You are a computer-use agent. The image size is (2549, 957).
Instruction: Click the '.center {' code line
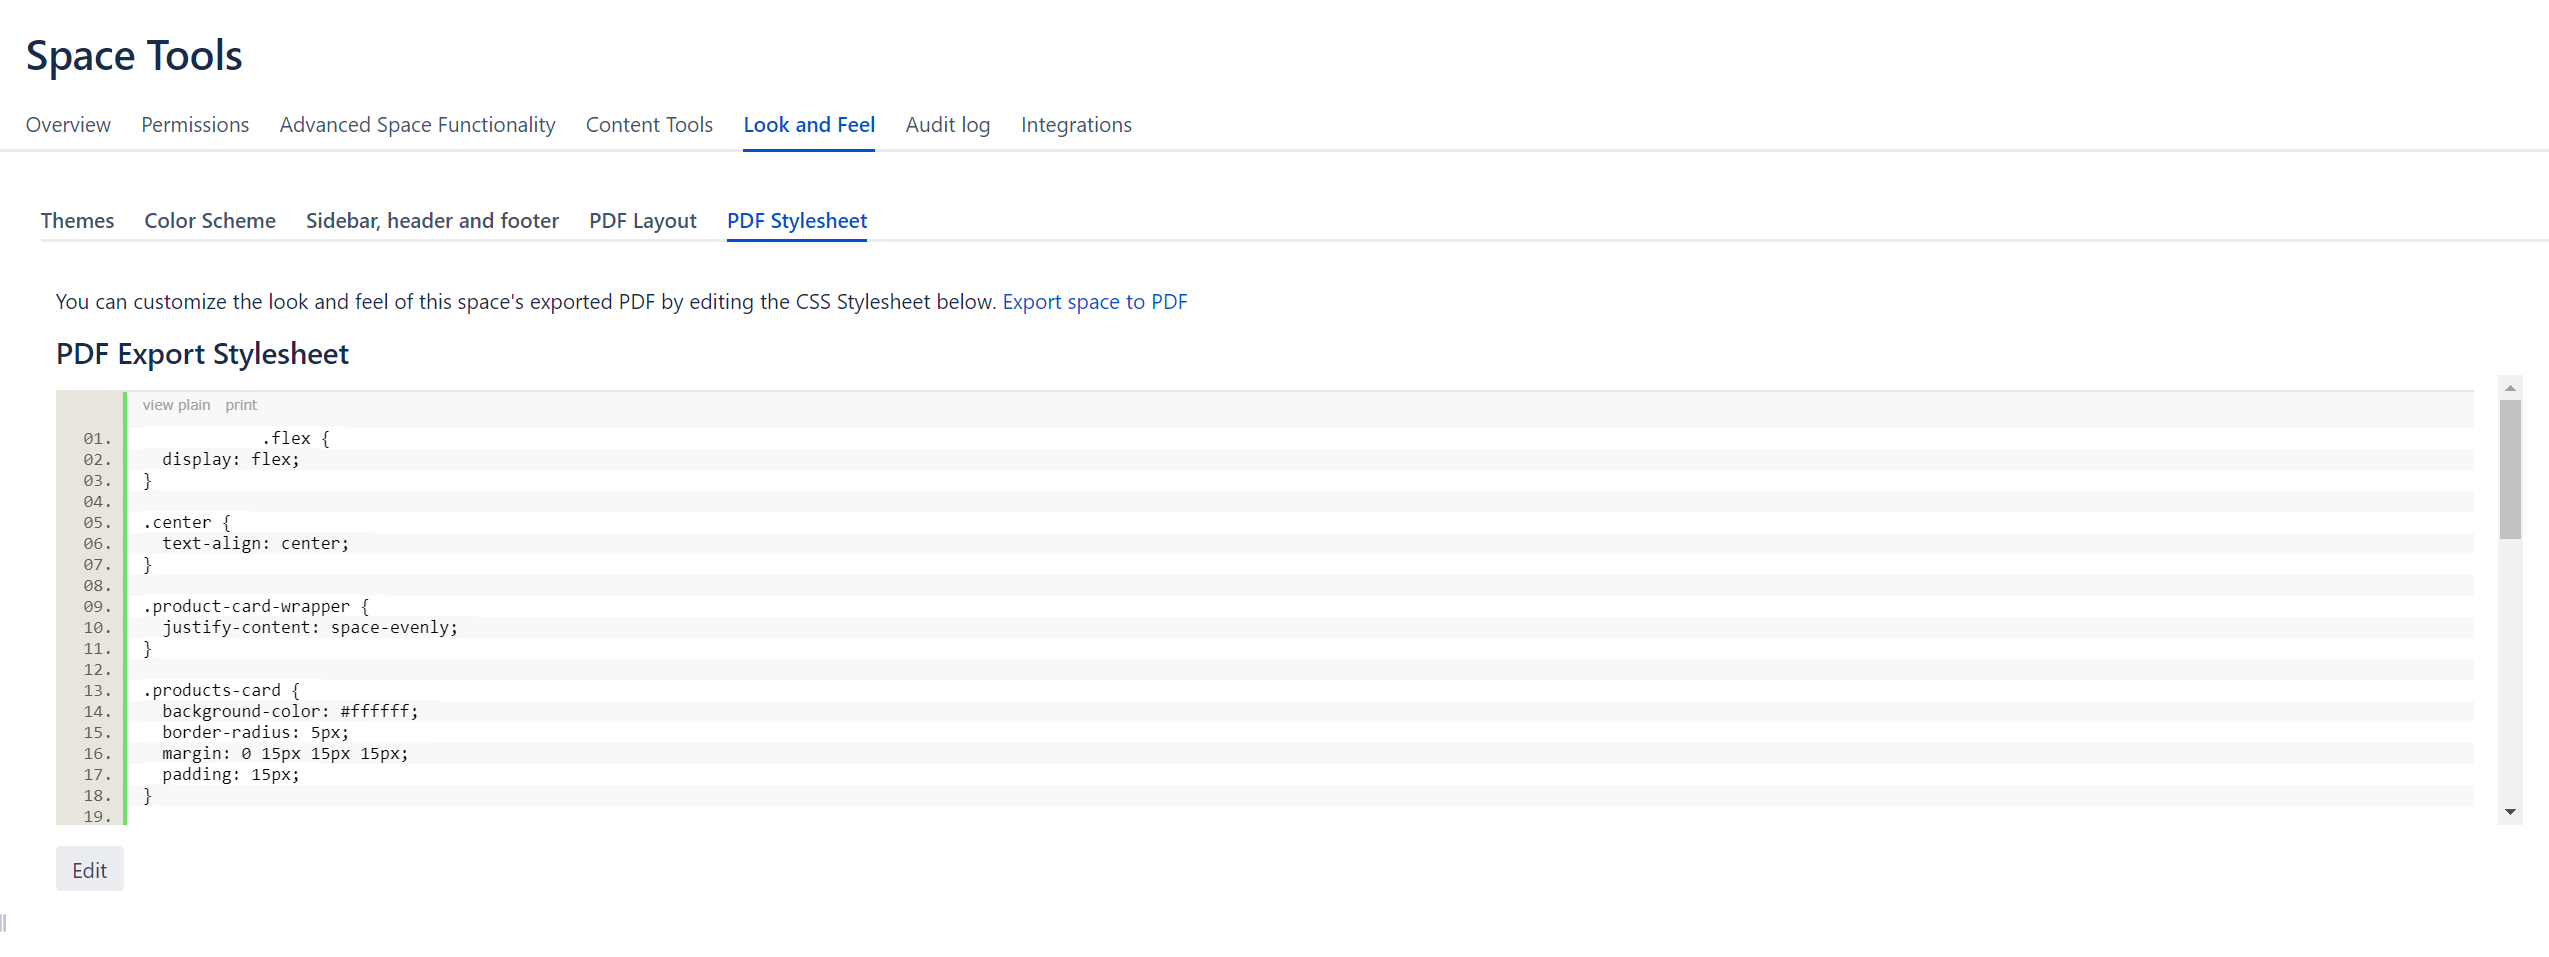[187, 522]
